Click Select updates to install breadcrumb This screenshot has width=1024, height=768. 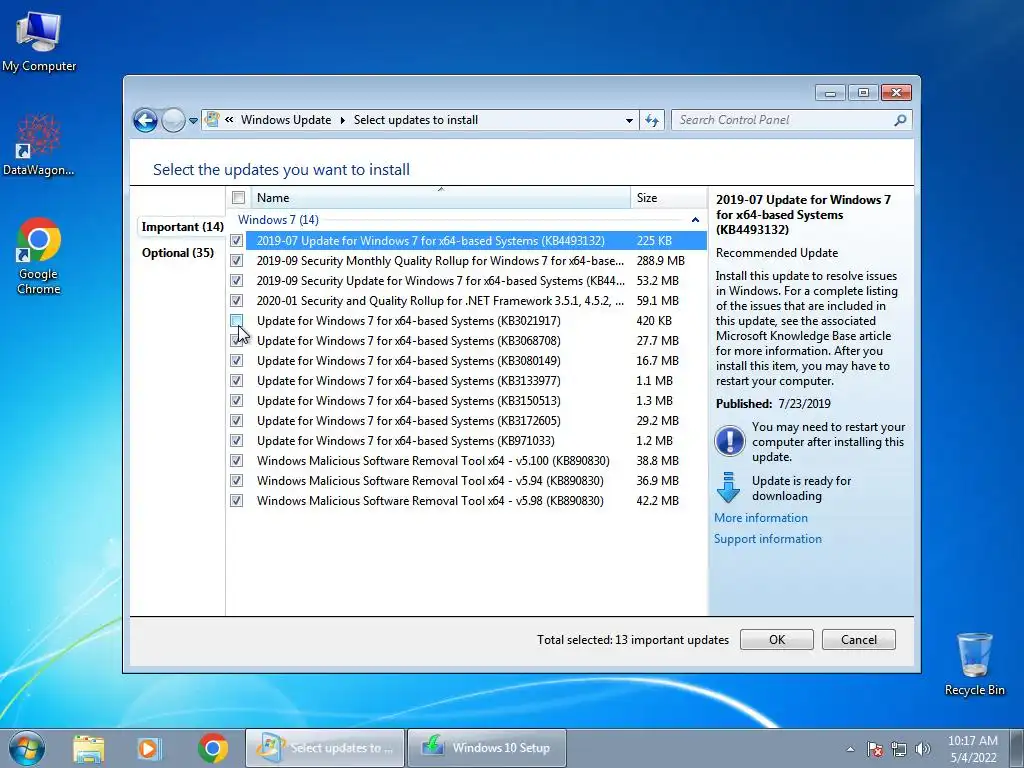click(416, 120)
